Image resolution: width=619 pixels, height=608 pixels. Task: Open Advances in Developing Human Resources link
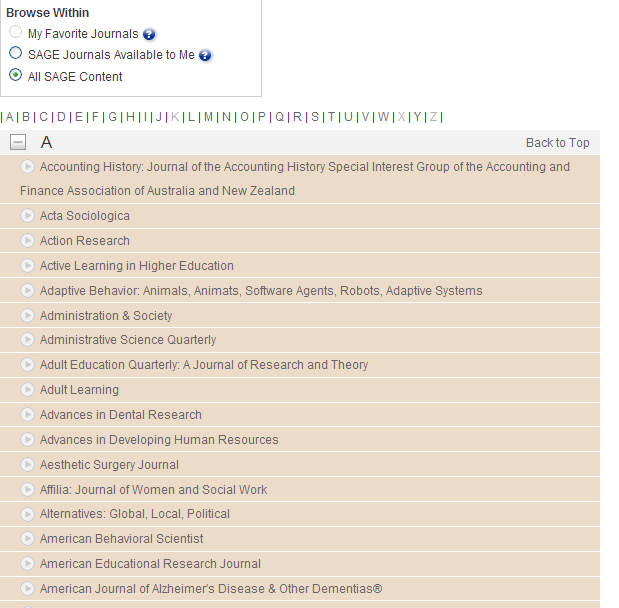159,440
